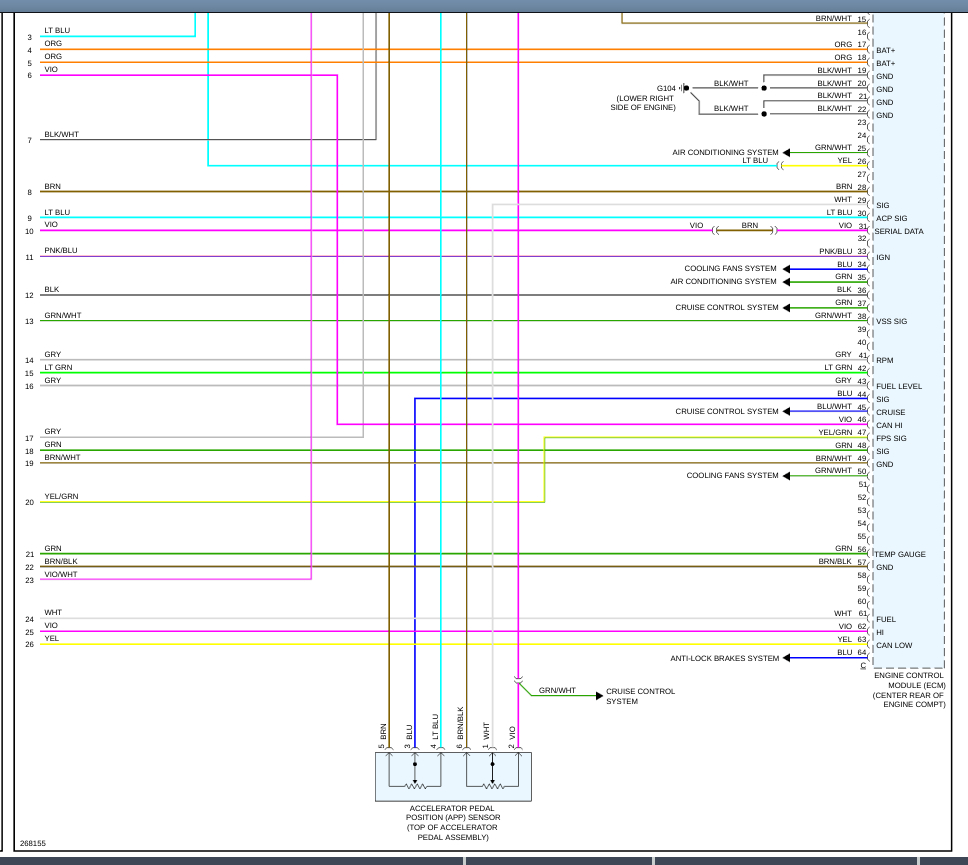
Task: Open the ANTI-LOCK BRAKES SYSTEM reference
Action: (x=725, y=659)
